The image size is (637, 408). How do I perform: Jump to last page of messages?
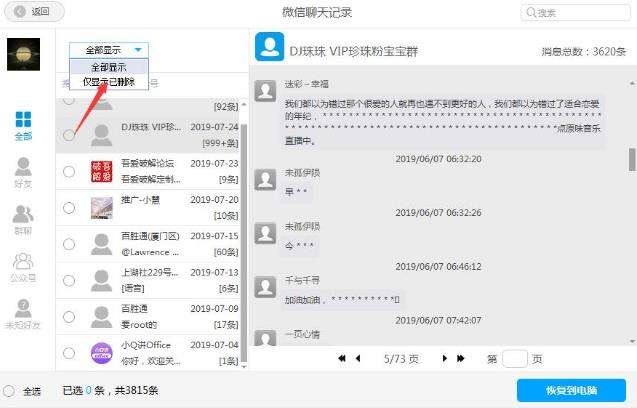pos(460,358)
